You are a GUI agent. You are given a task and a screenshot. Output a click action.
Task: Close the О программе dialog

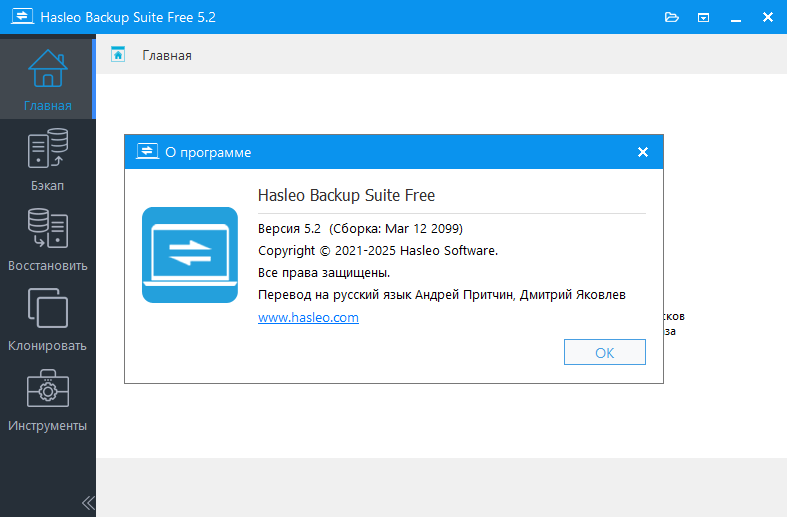[643, 152]
